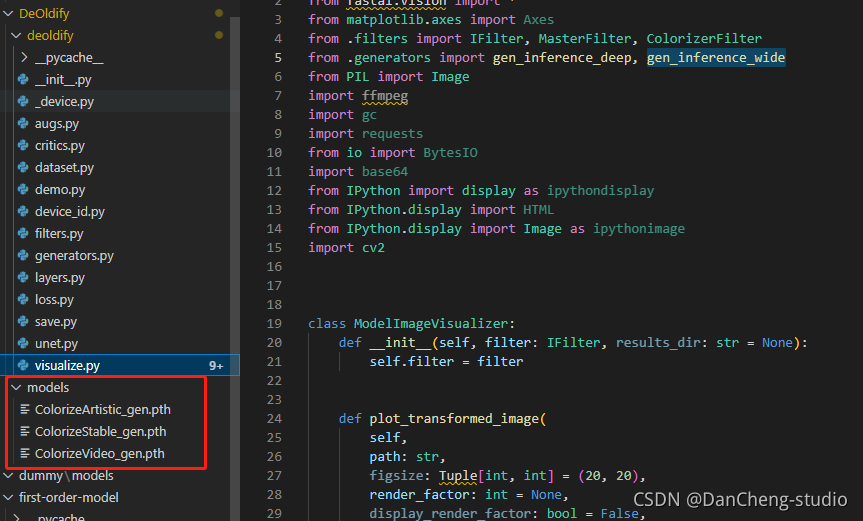Open dataset.py file
863x521 pixels.
pos(64,168)
